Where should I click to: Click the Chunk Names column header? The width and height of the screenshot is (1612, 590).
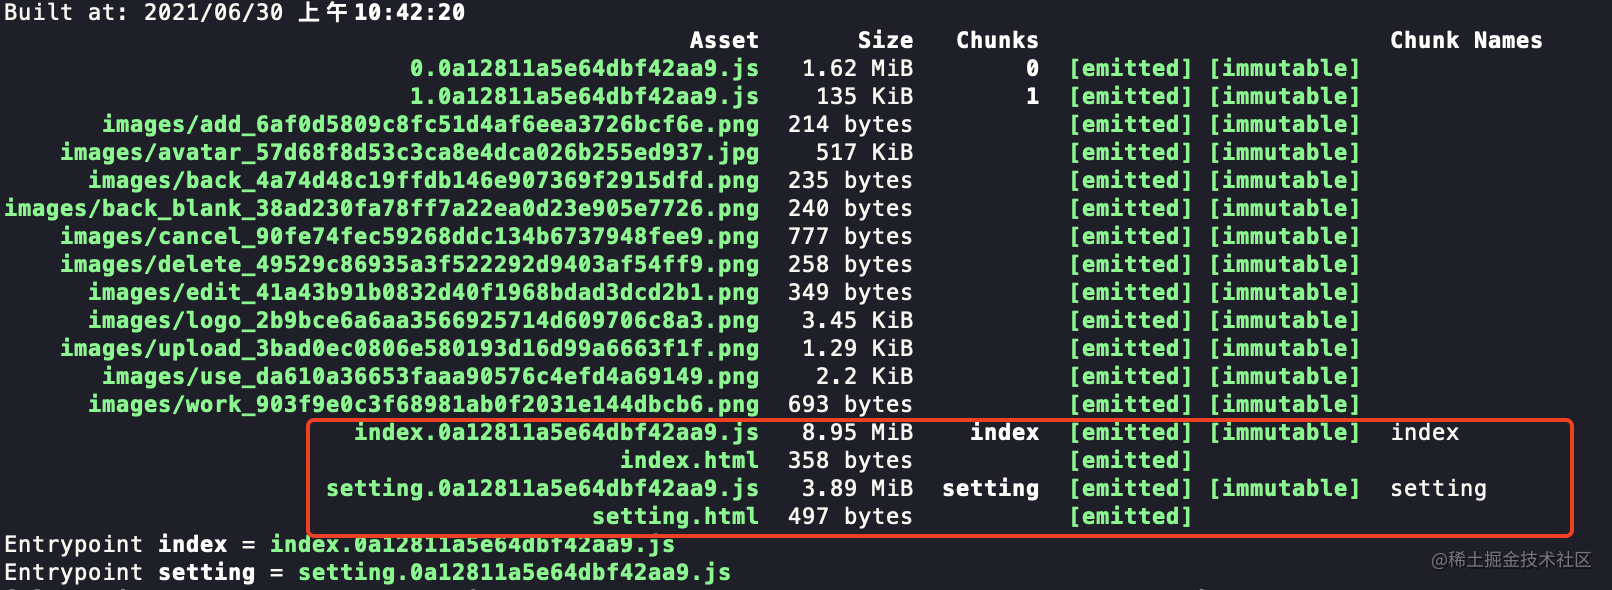tap(1465, 41)
